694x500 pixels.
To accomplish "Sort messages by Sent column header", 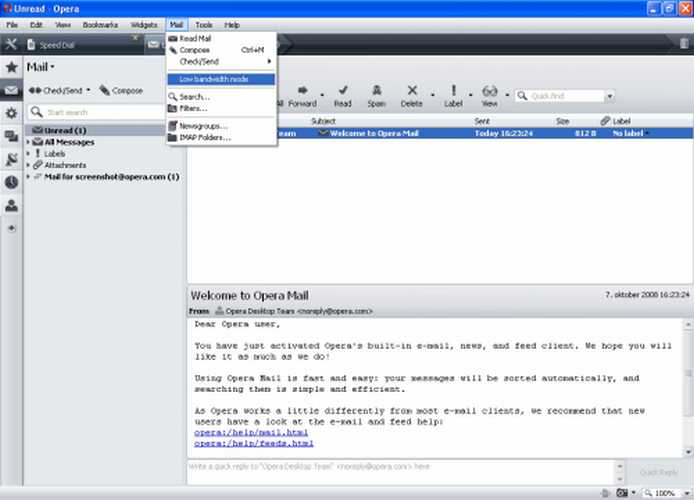I will pos(482,121).
